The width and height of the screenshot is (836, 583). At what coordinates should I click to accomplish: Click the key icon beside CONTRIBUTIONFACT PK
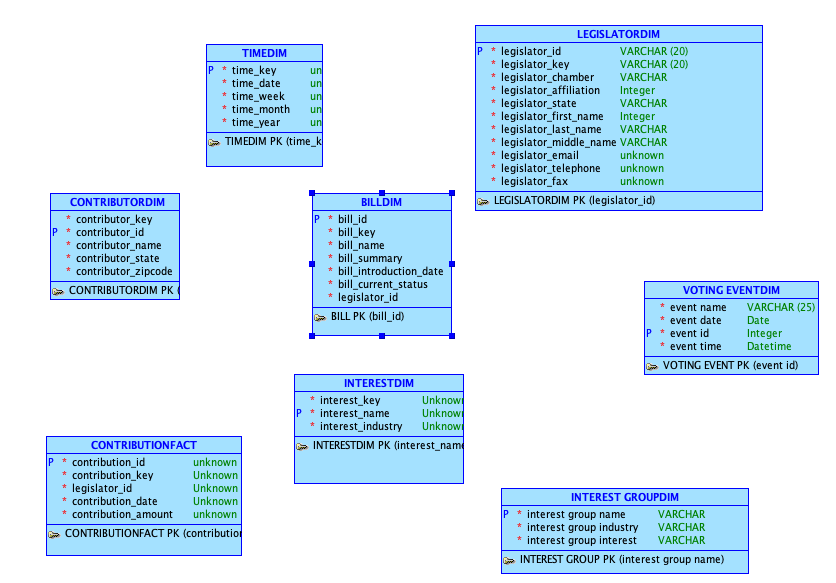coord(54,534)
